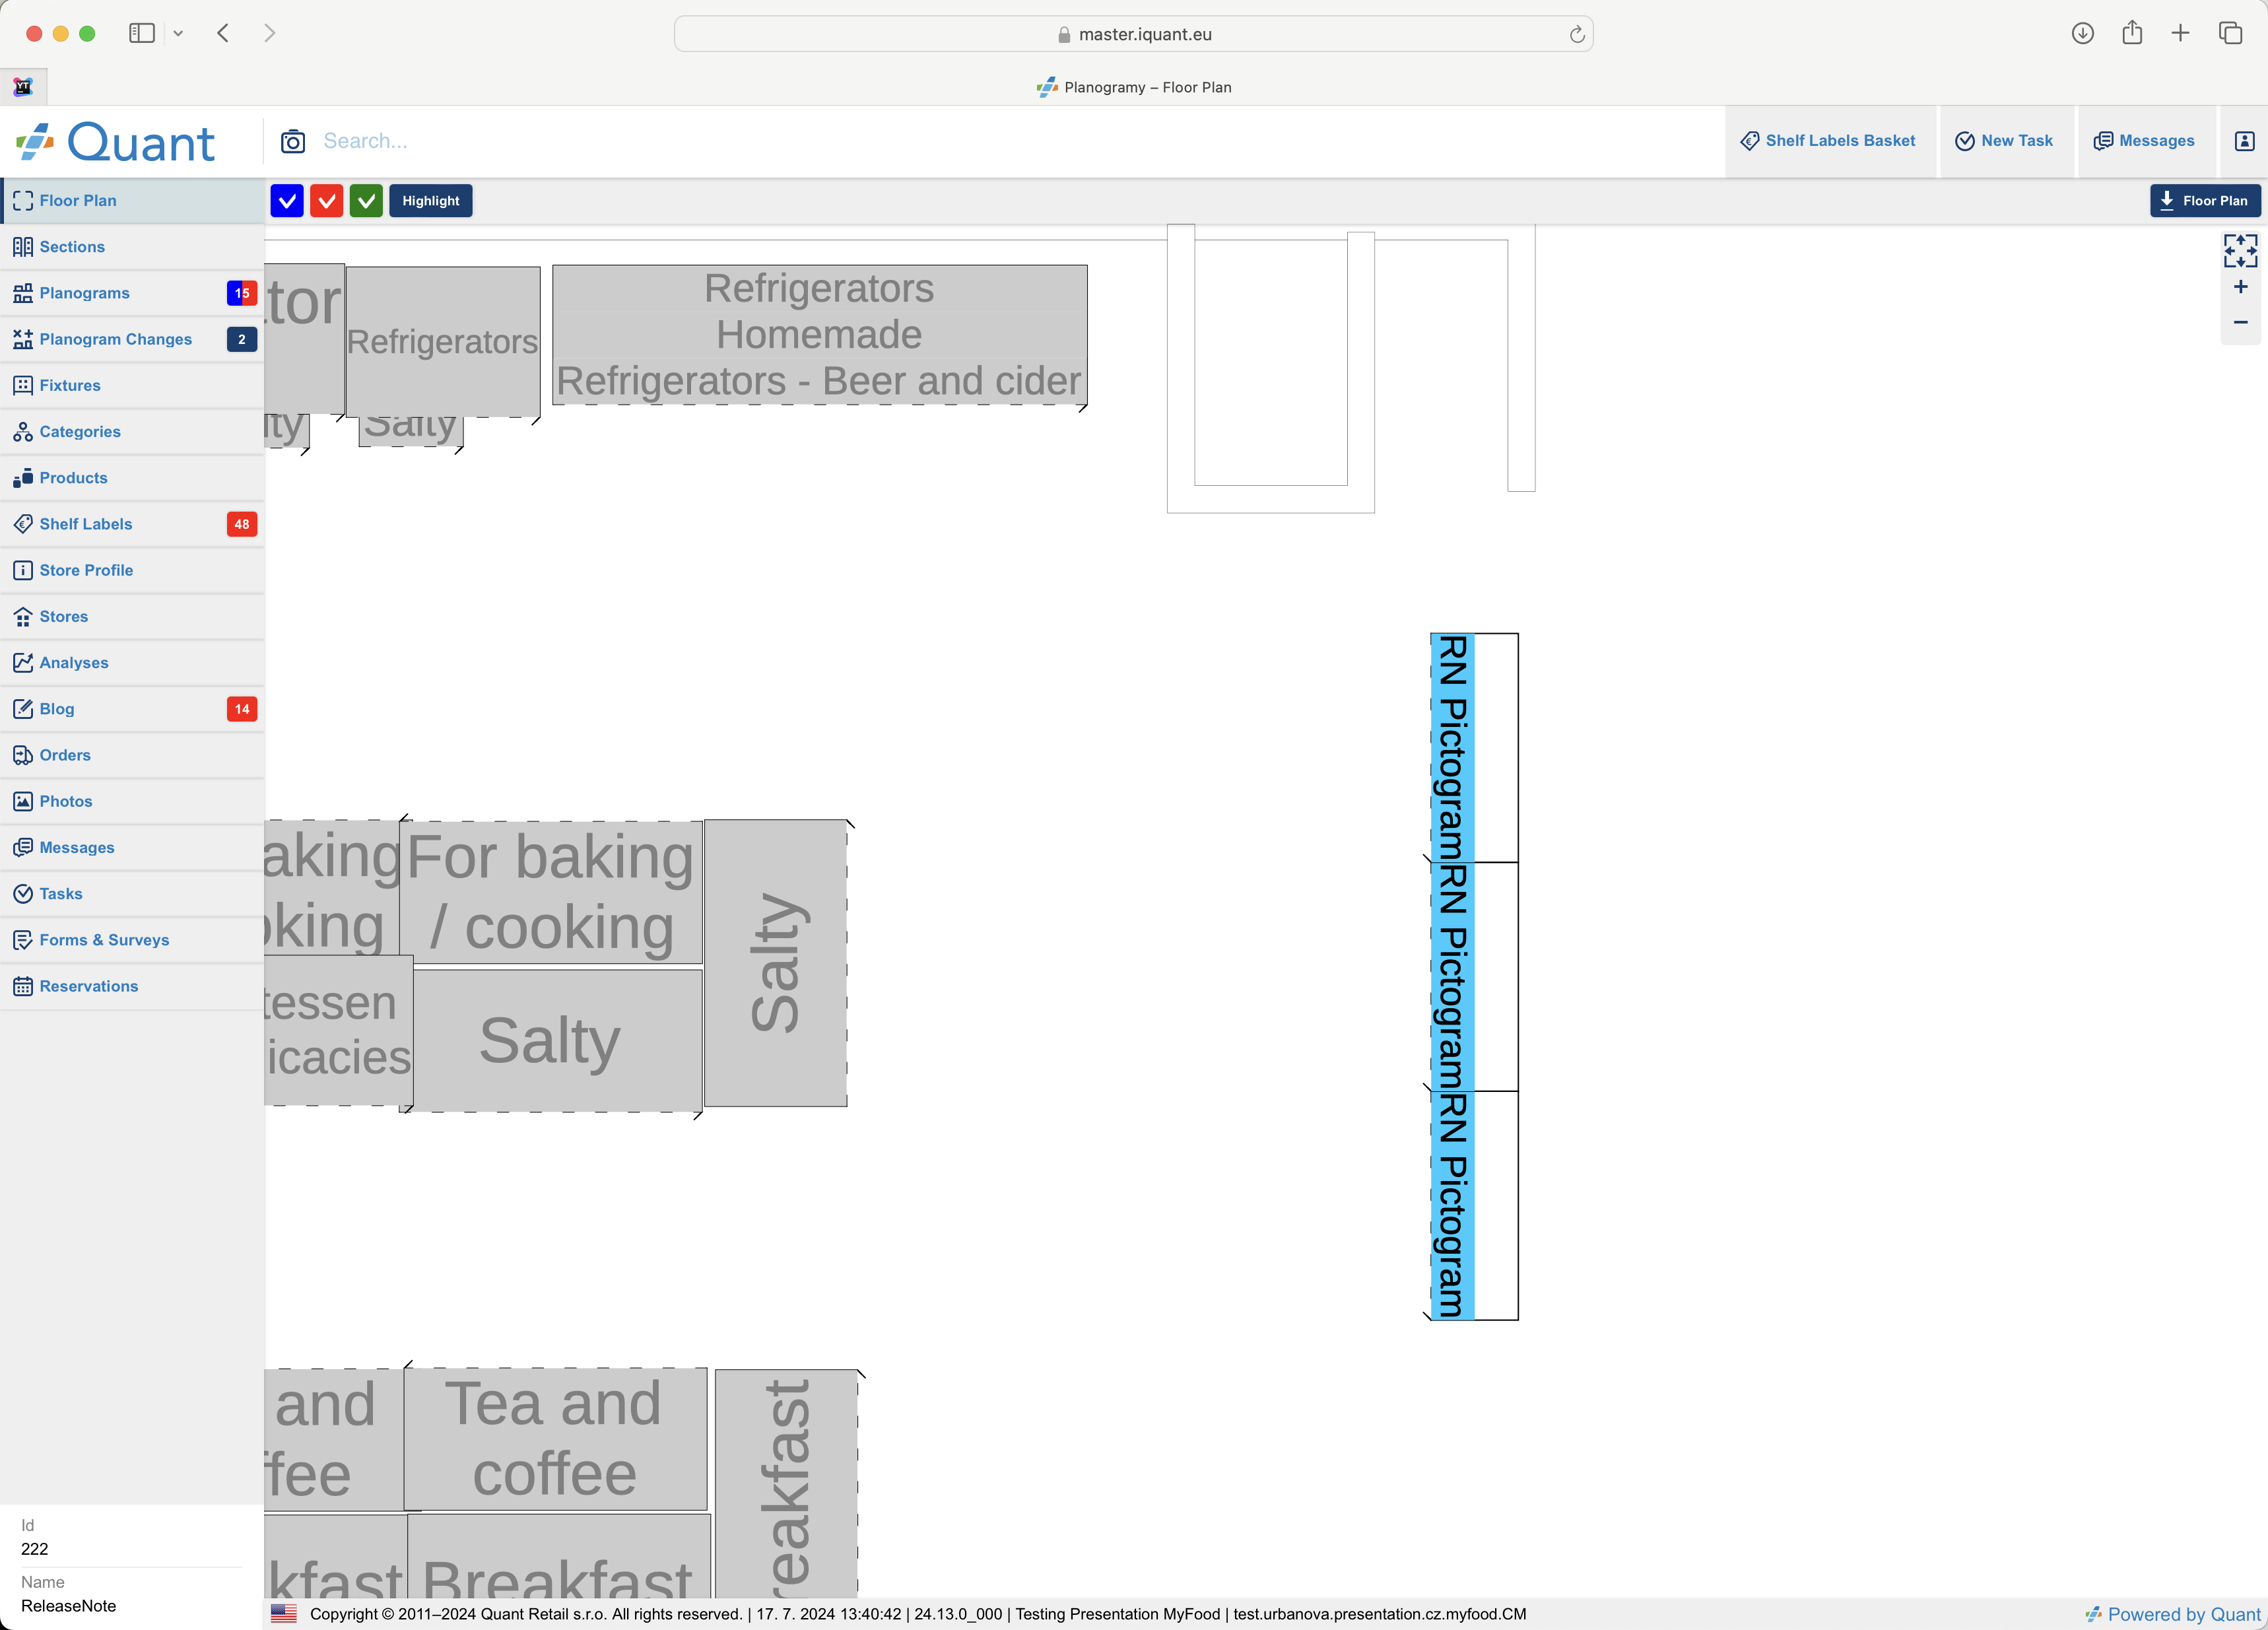The width and height of the screenshot is (2268, 1630).
Task: Show the Safari tab overview icon
Action: (x=2230, y=33)
